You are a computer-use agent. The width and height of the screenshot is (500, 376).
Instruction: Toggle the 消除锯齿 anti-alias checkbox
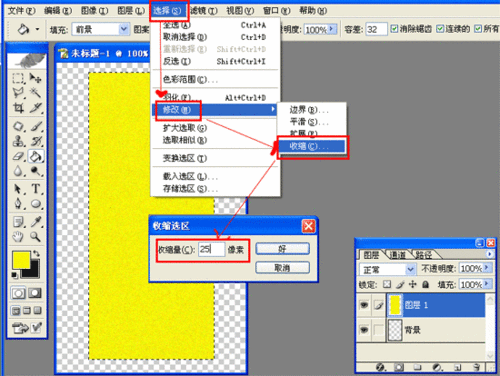tap(394, 29)
